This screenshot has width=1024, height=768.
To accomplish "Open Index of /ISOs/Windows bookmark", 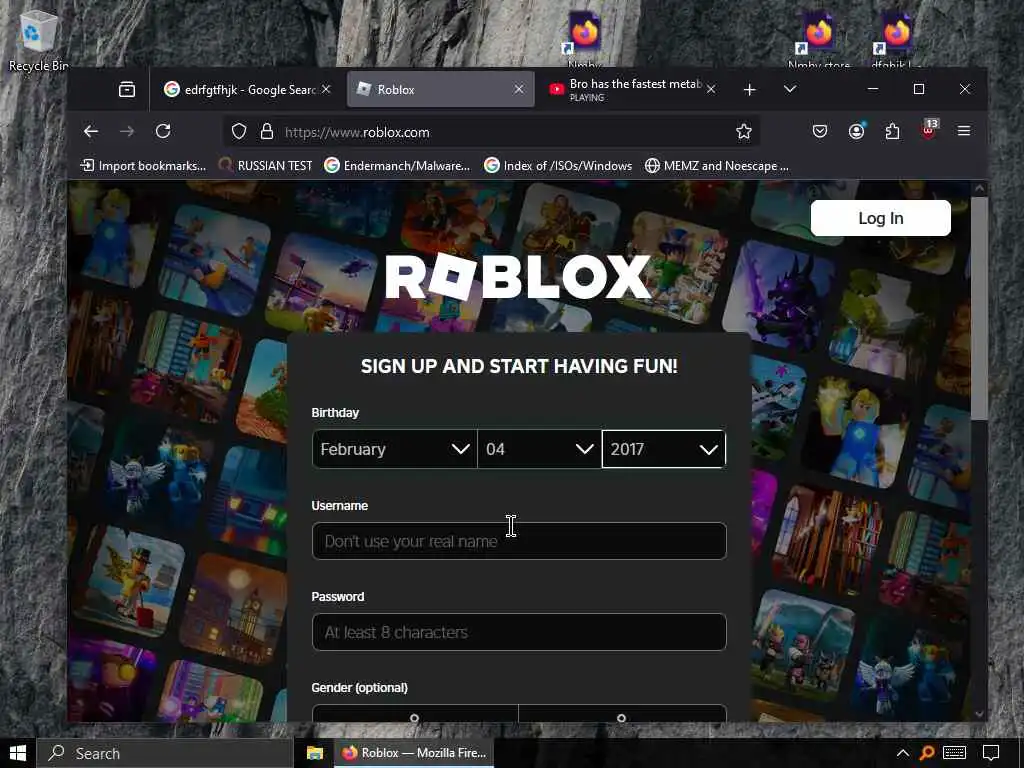I will (x=558, y=166).
